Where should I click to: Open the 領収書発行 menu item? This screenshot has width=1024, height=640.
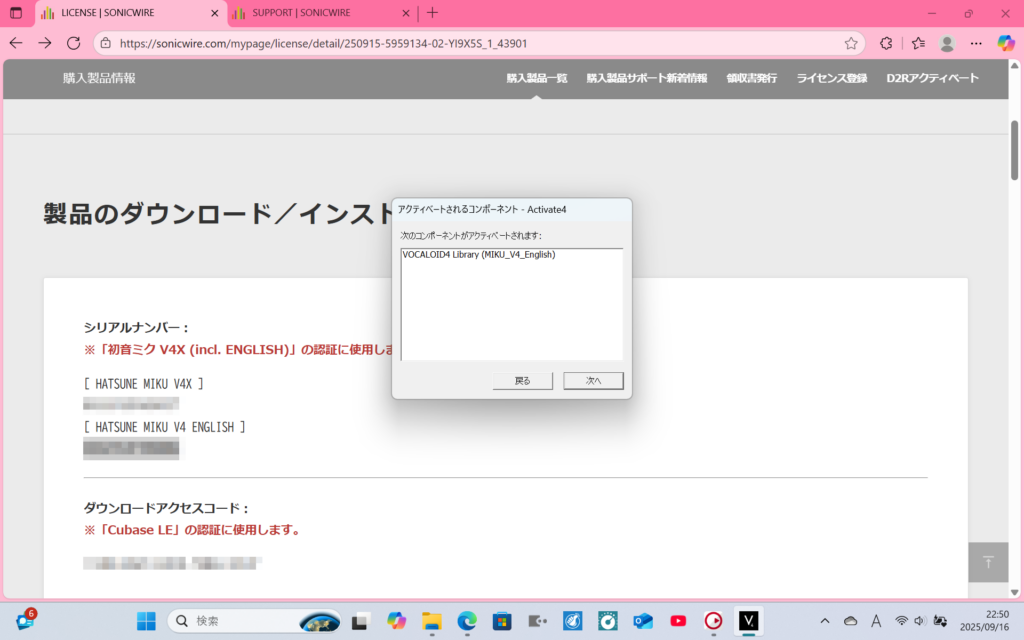click(x=751, y=78)
